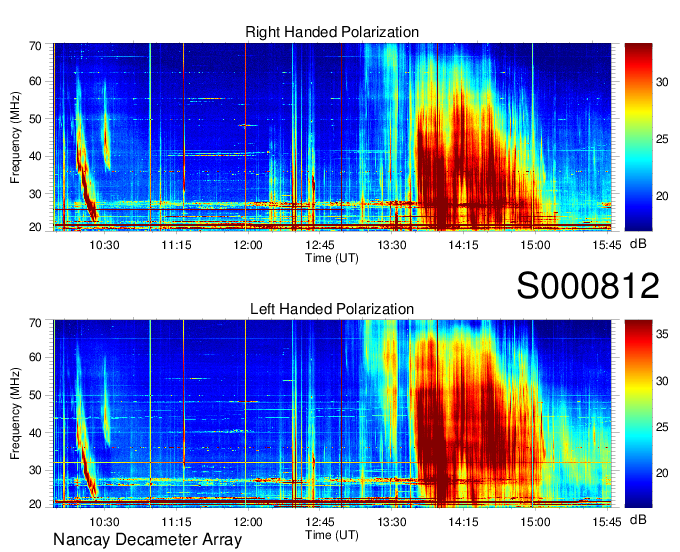Click the 15:00 tick label on bottom plot
Image resolution: width=680 pixels, height=552 pixels.
(535, 522)
